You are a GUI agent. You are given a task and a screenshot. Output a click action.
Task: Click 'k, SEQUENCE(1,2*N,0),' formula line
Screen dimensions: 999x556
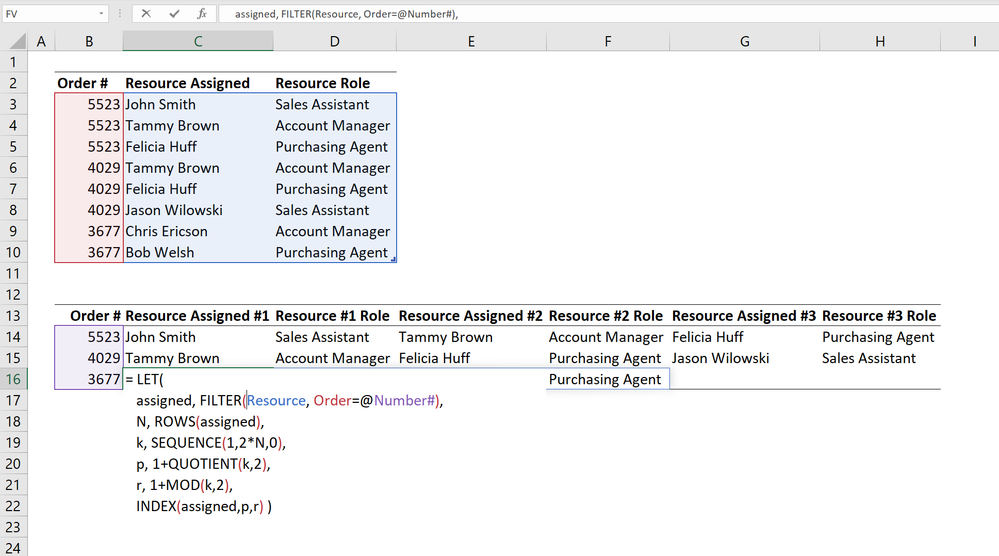tap(211, 443)
